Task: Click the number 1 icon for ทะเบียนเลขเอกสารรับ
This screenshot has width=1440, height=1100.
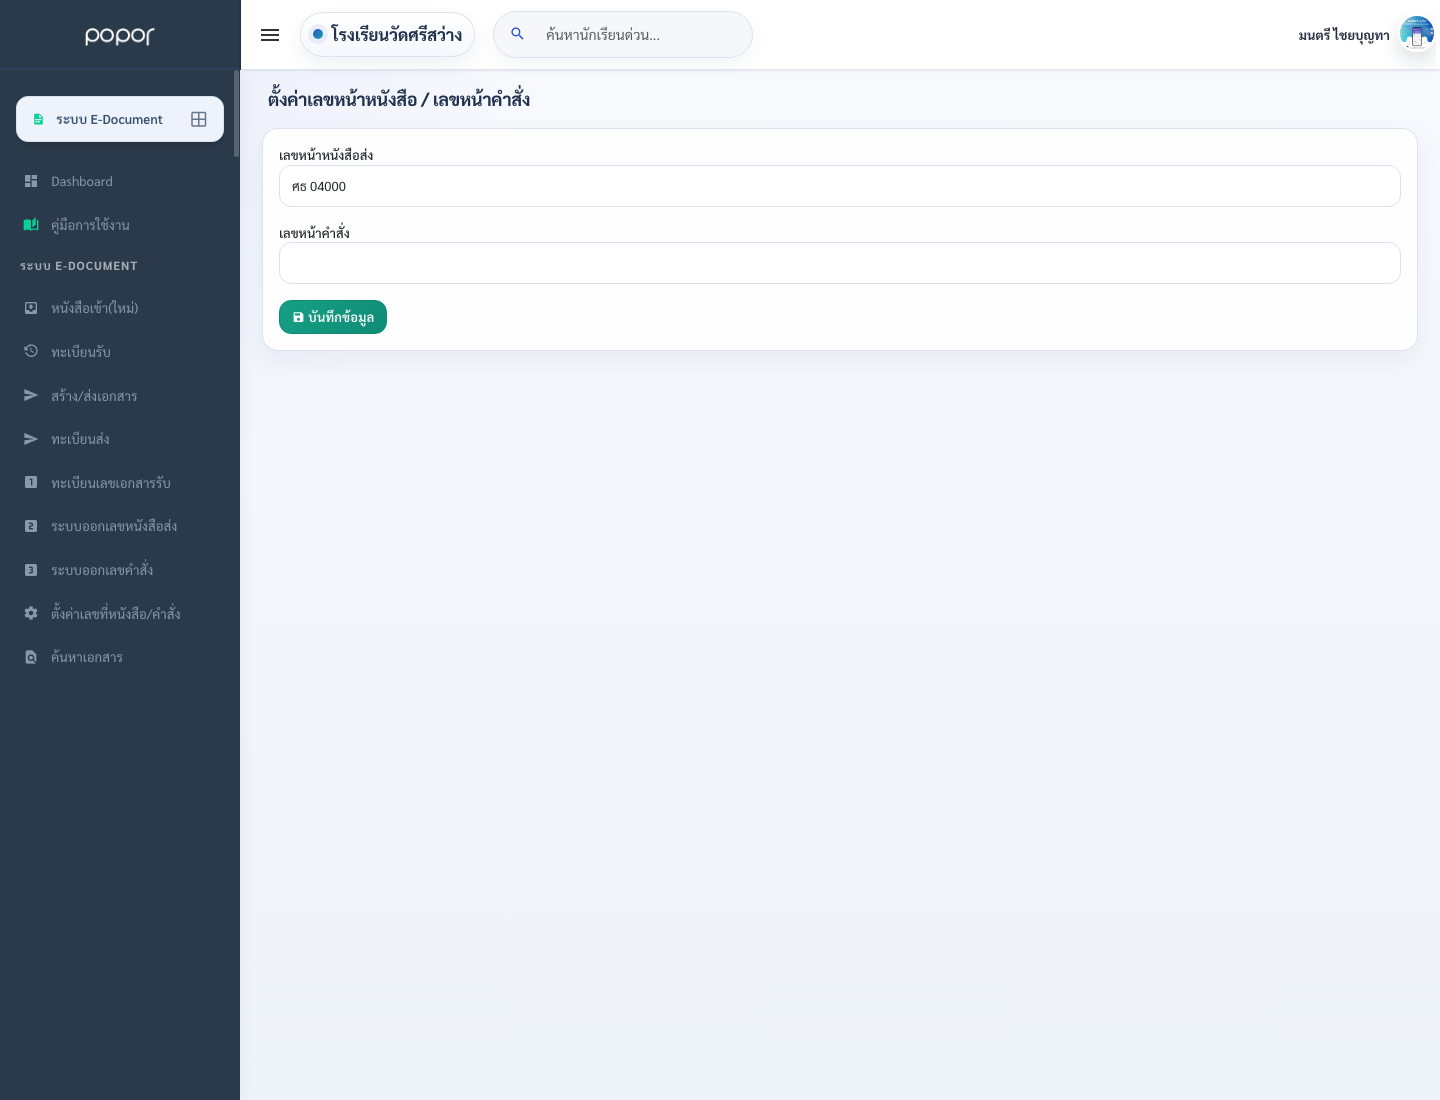Action: click(x=31, y=482)
